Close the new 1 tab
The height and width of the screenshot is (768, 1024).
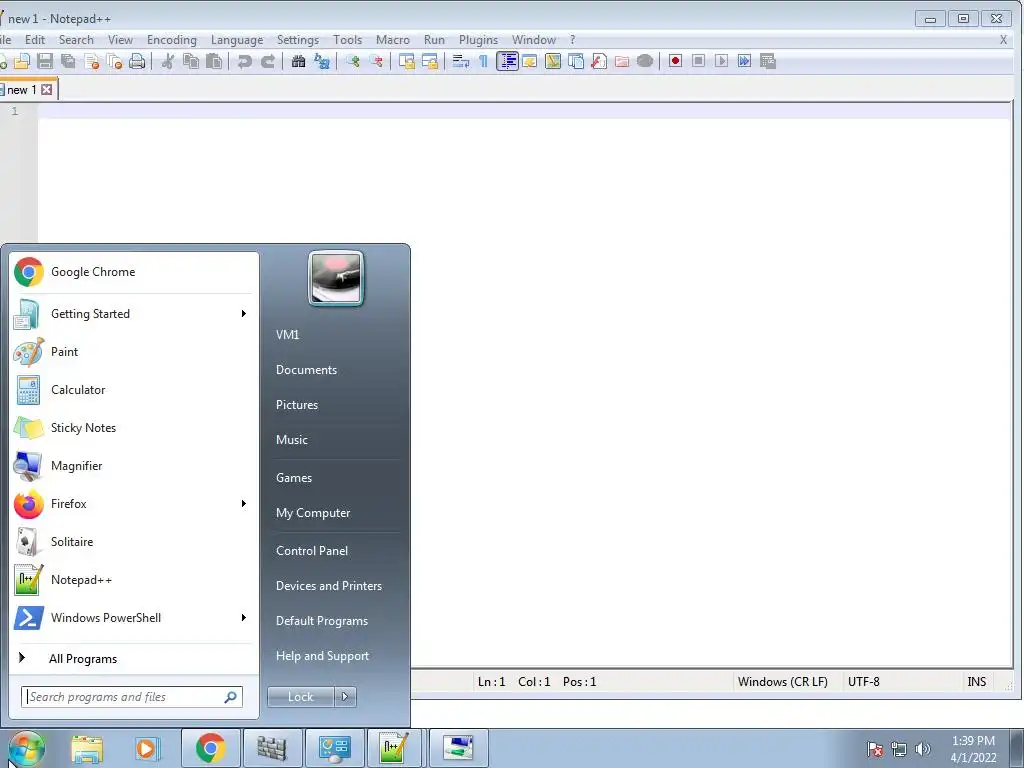coord(46,89)
